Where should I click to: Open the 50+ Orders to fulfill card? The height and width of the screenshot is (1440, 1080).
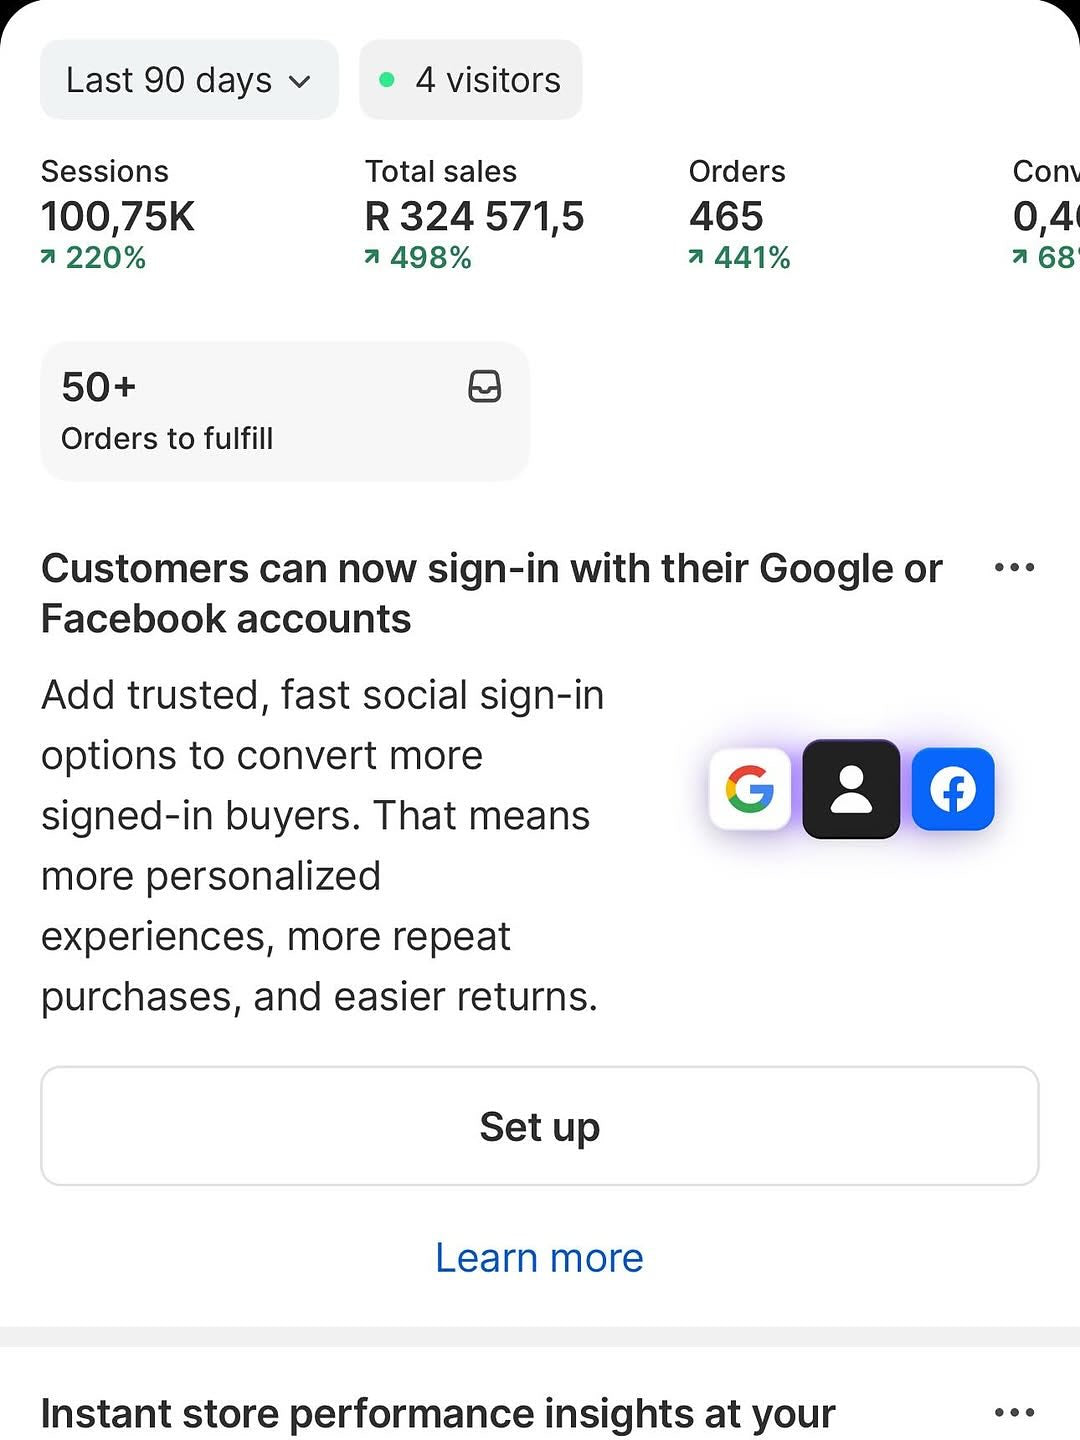tap(284, 411)
